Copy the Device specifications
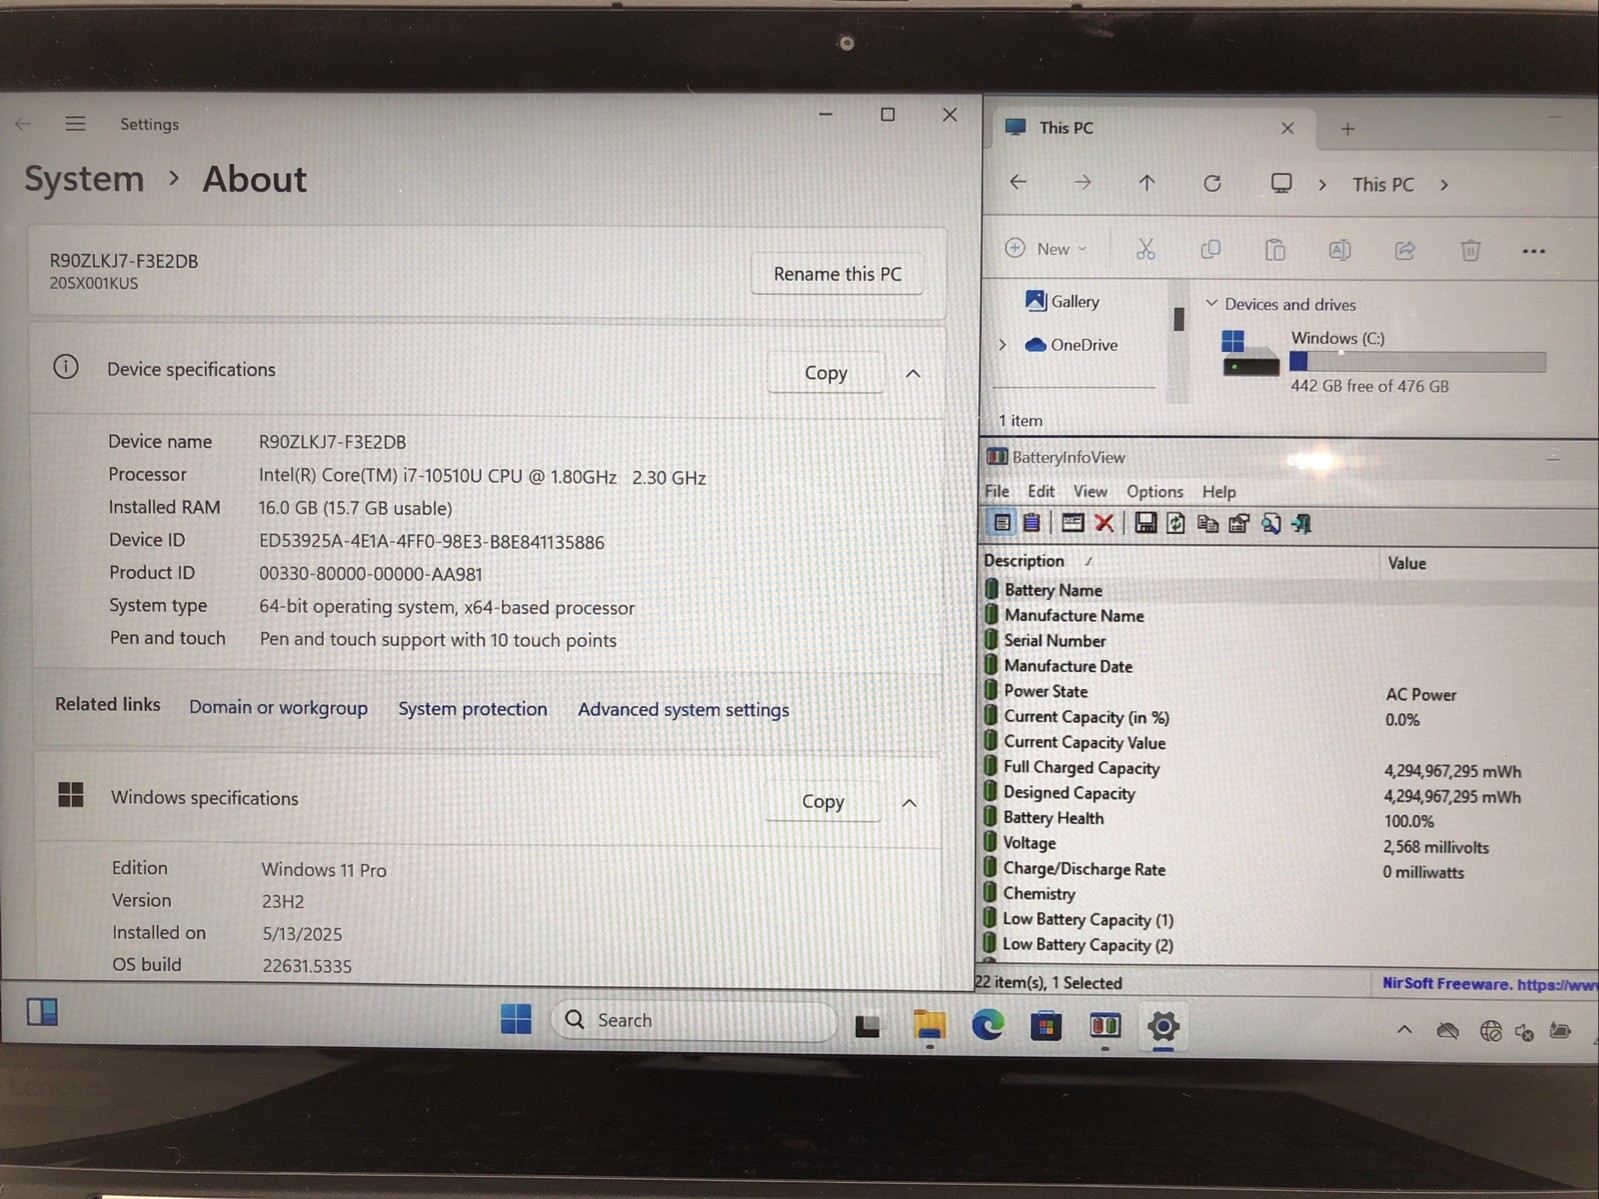 tap(826, 373)
